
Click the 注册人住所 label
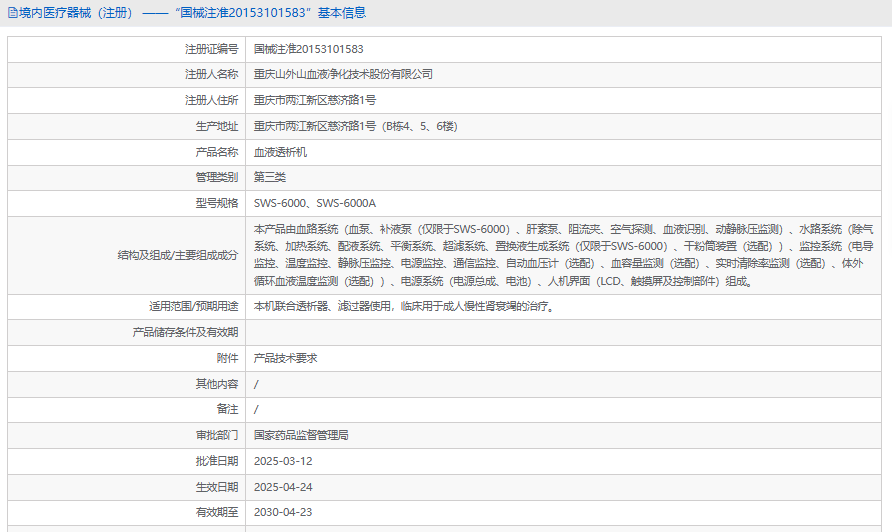212,100
